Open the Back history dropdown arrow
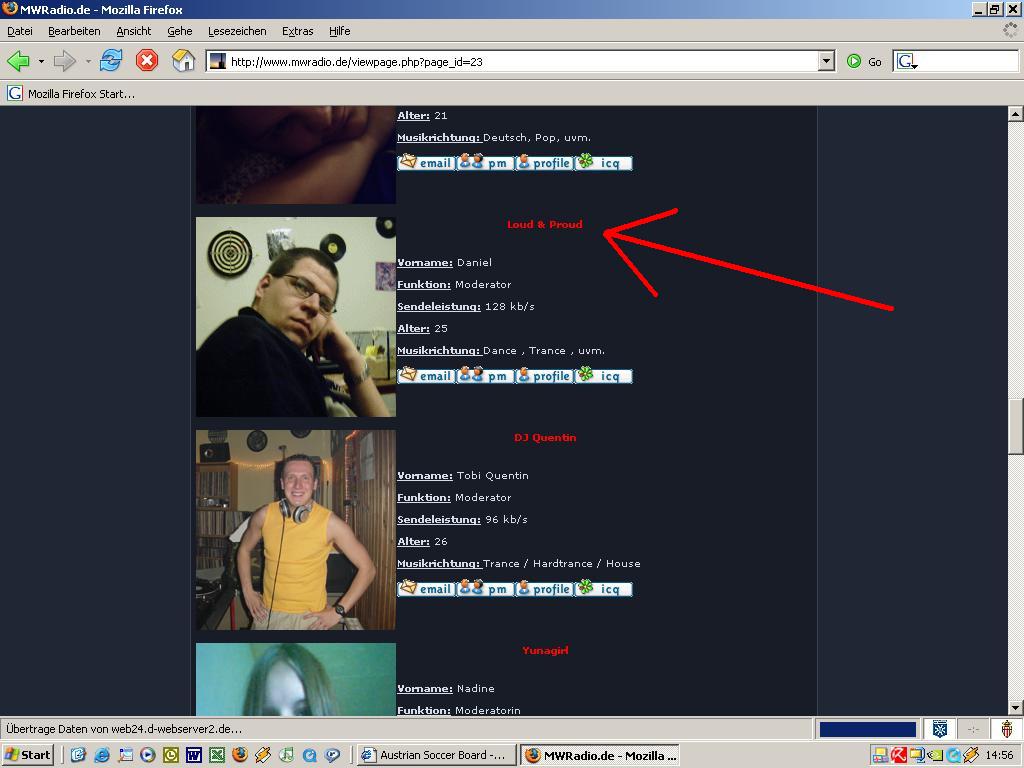 click(41, 61)
